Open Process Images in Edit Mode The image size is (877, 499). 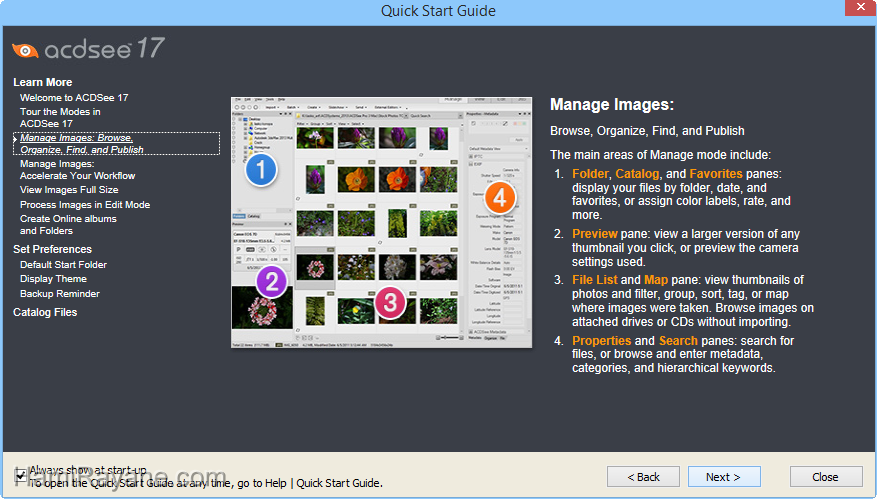pos(85,205)
